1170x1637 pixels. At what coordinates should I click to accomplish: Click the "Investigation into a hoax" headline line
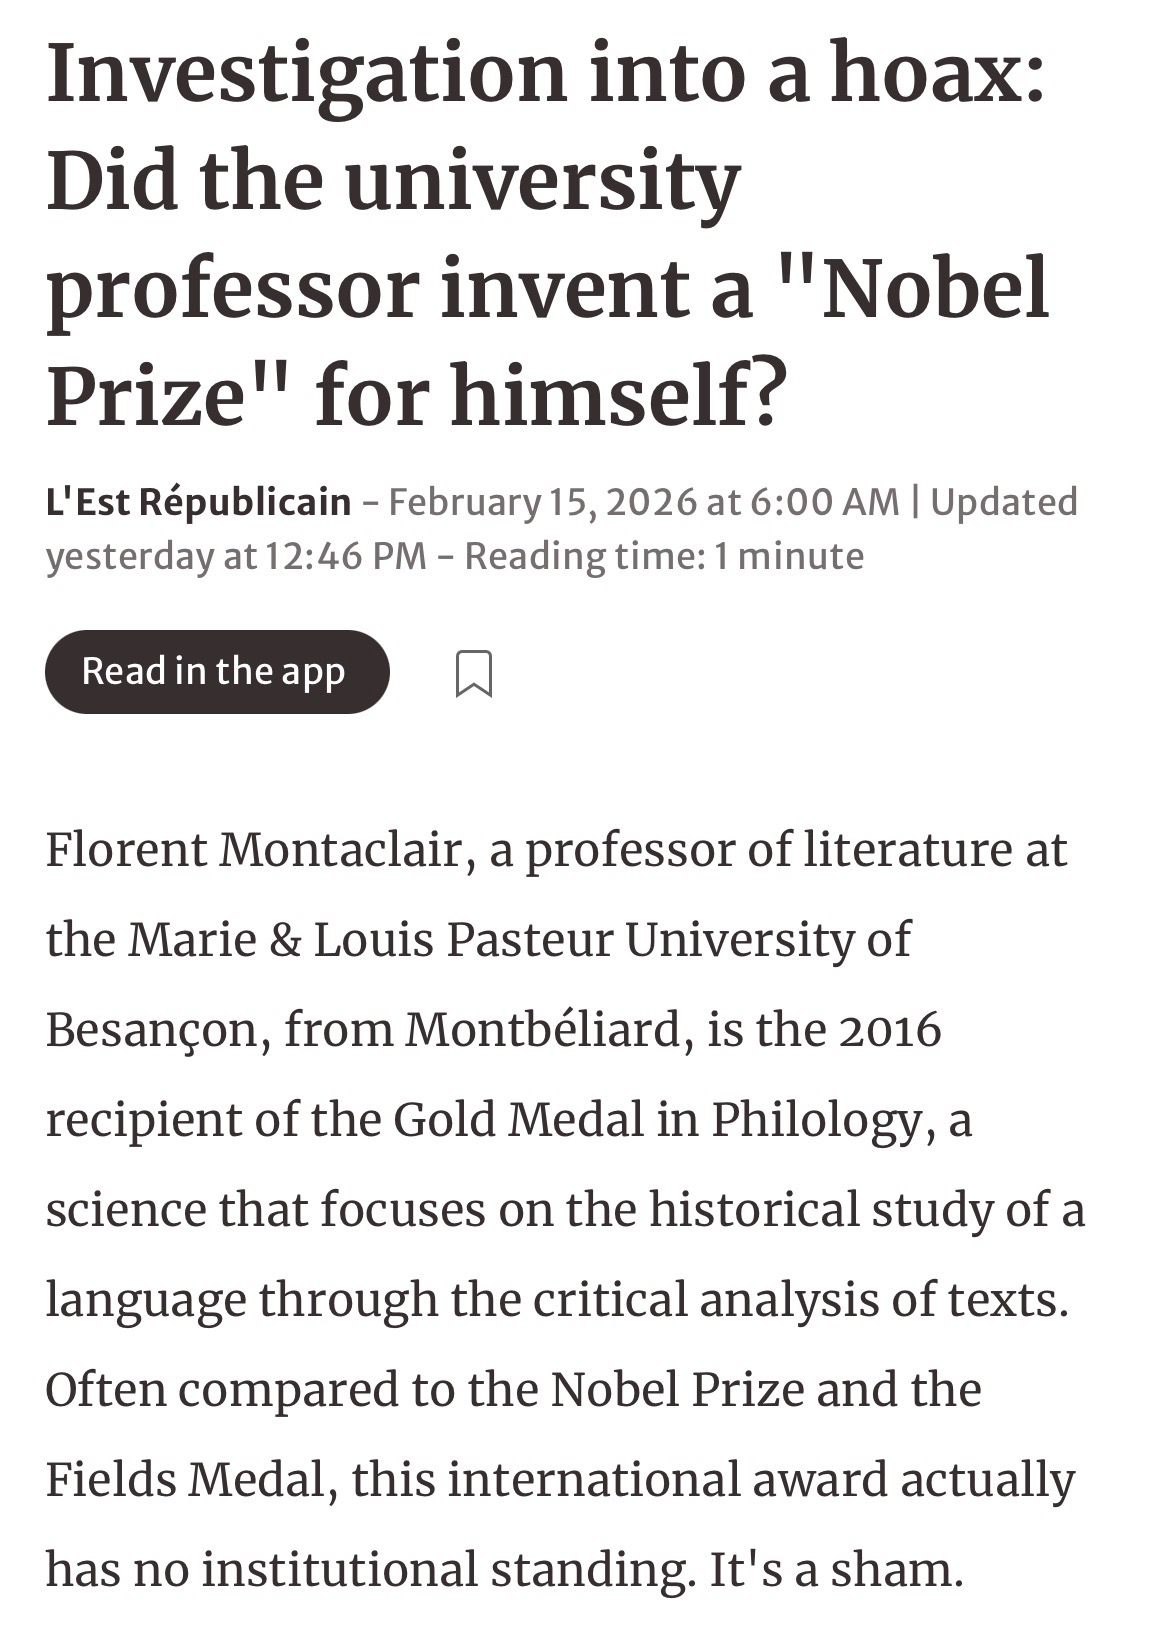(x=545, y=75)
